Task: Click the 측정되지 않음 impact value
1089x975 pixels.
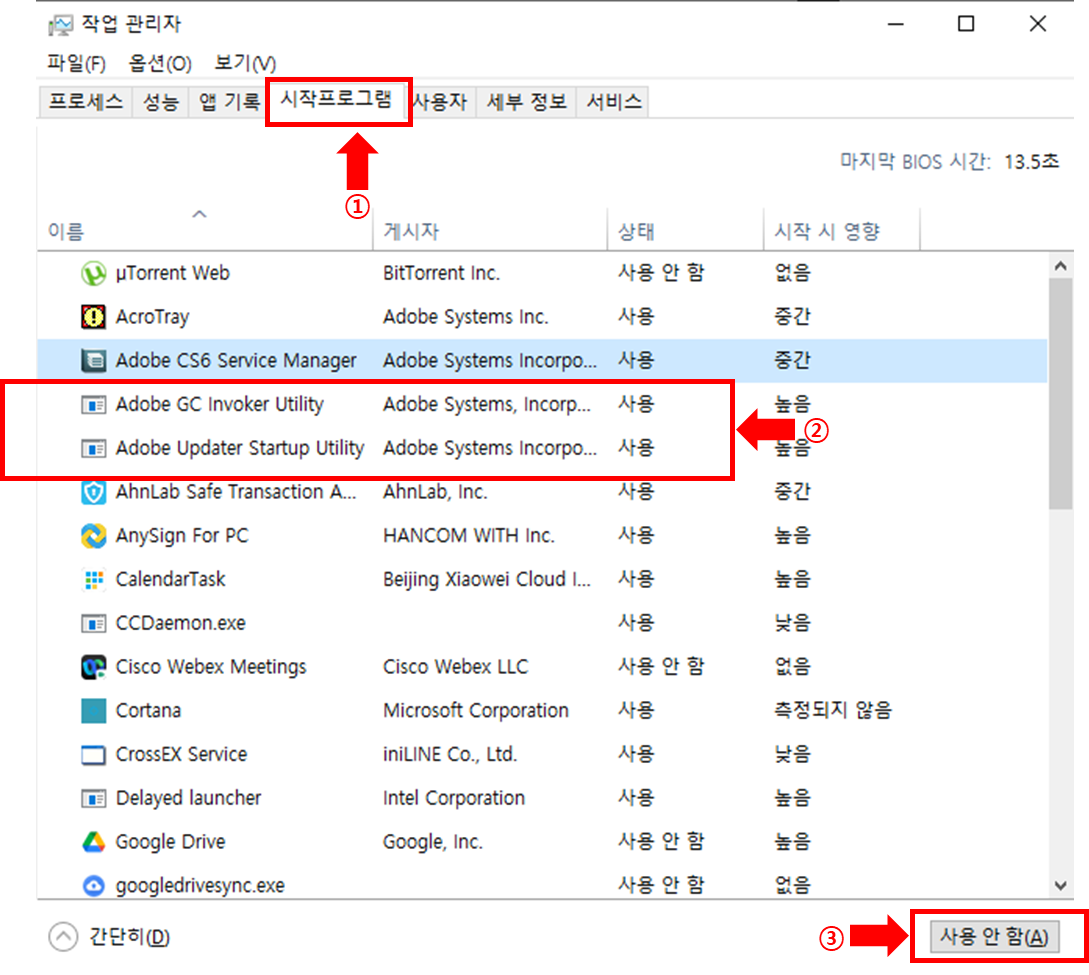Action: point(833,710)
